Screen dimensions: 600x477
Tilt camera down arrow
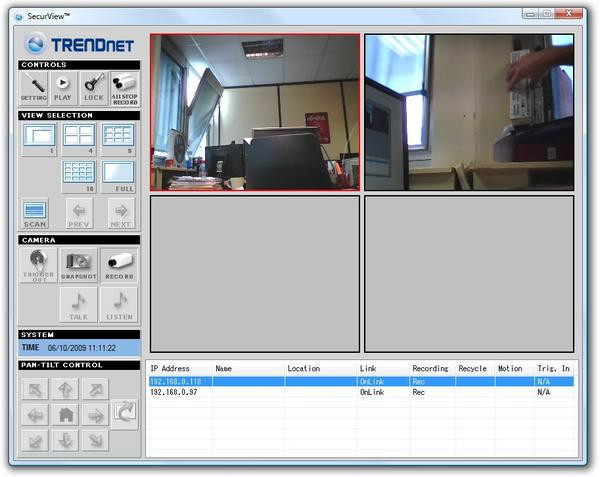tap(65, 440)
